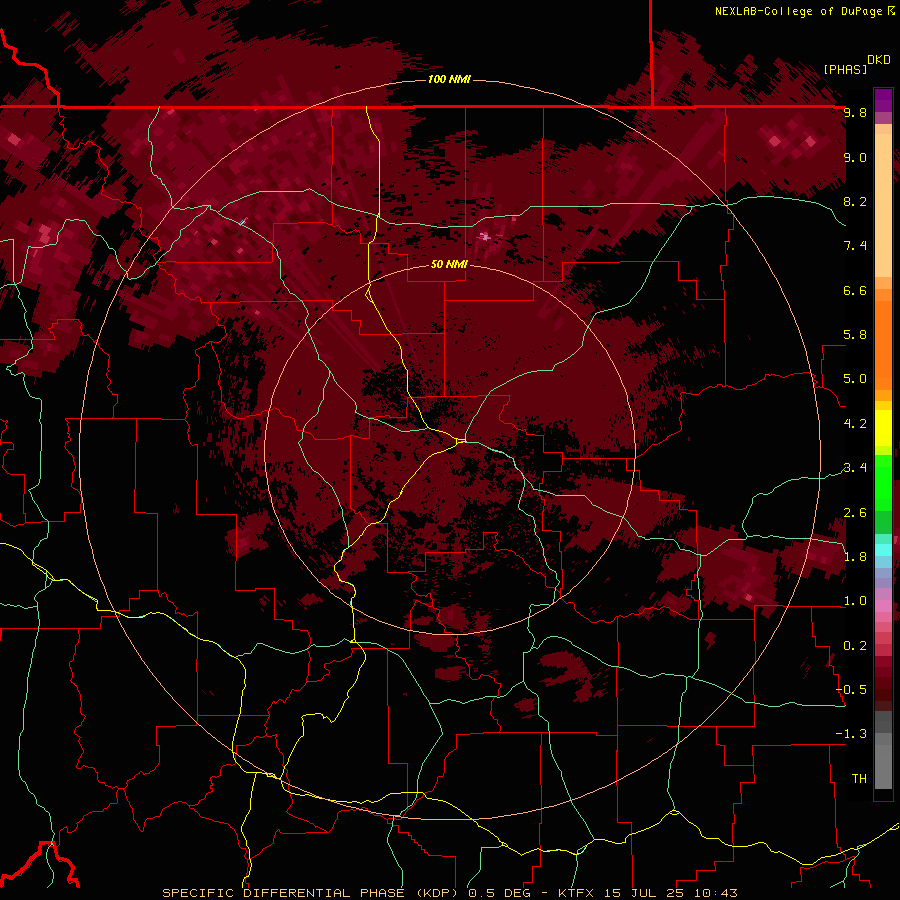Click the 3.4 scale value

click(855, 468)
